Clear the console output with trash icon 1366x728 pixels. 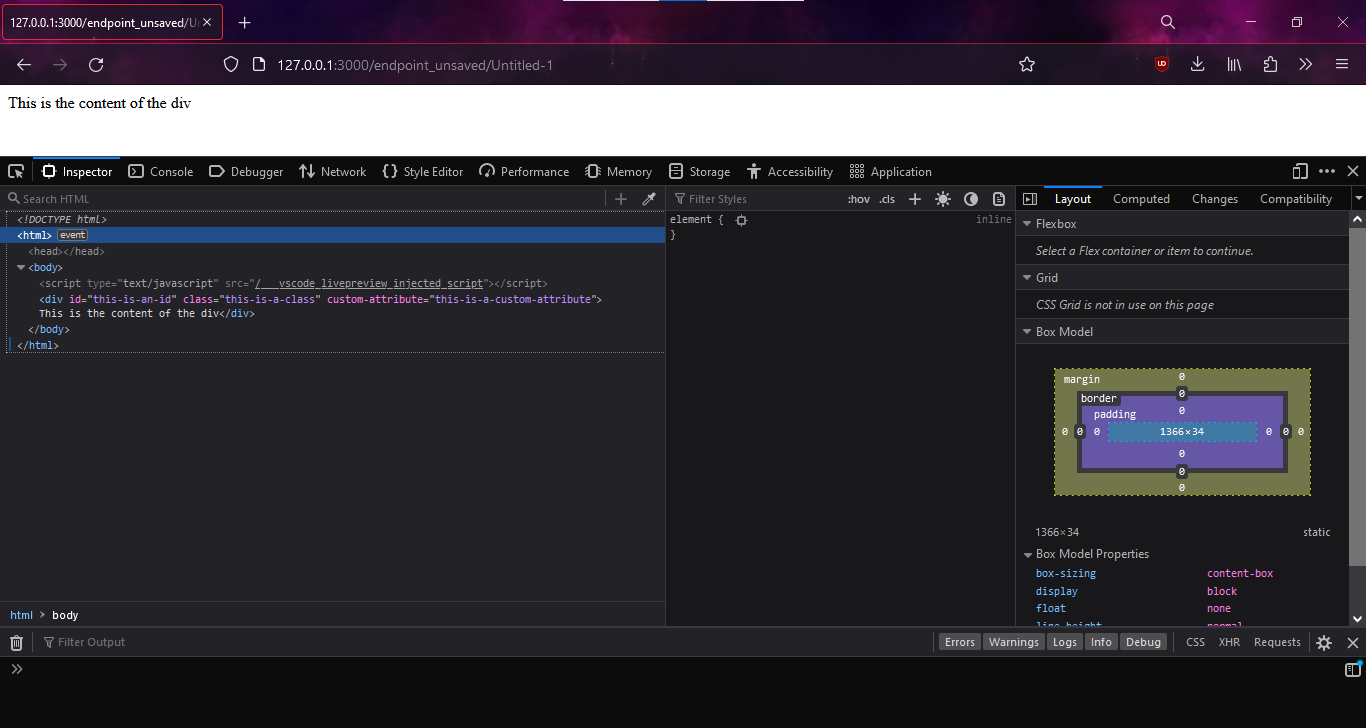[16, 642]
